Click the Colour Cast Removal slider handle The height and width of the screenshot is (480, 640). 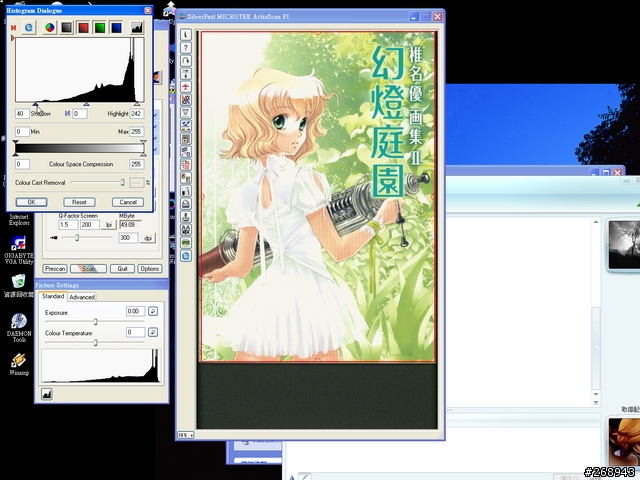click(122, 182)
